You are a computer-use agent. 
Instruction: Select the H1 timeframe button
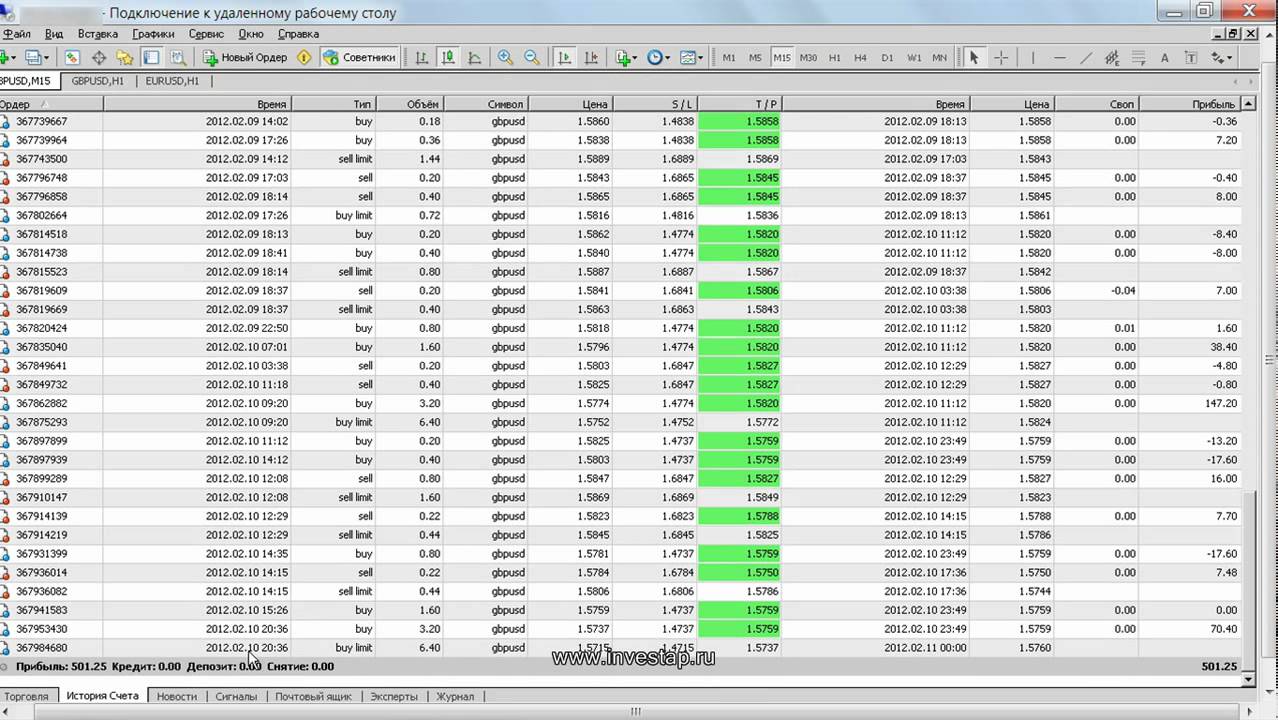point(834,58)
